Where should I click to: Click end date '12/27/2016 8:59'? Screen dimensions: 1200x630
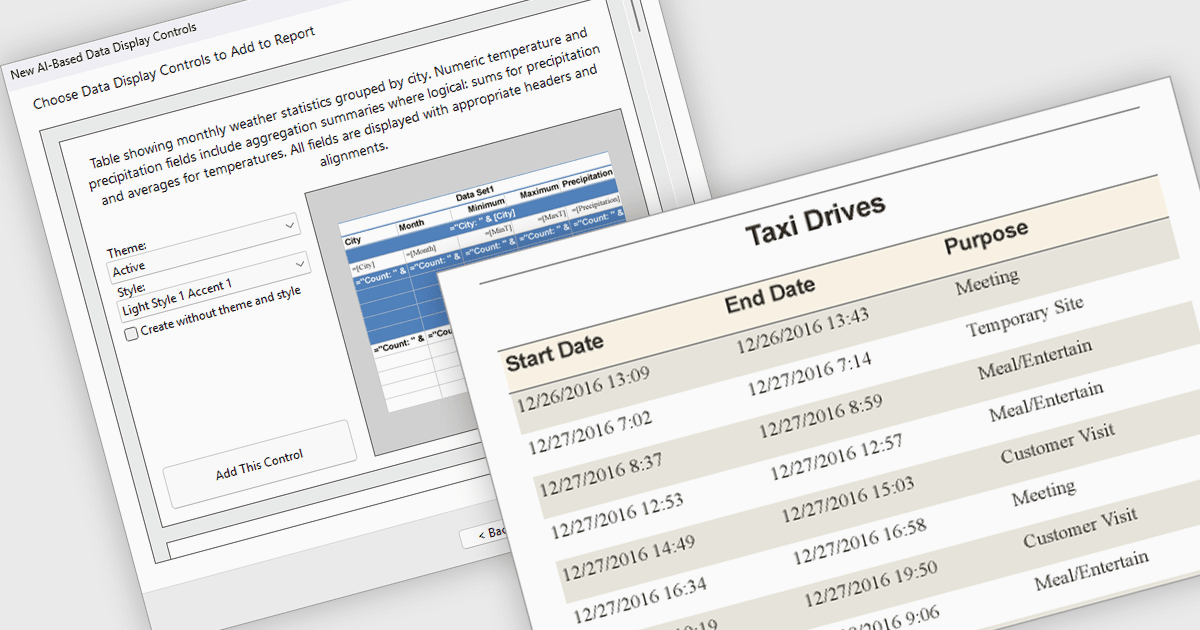click(821, 414)
